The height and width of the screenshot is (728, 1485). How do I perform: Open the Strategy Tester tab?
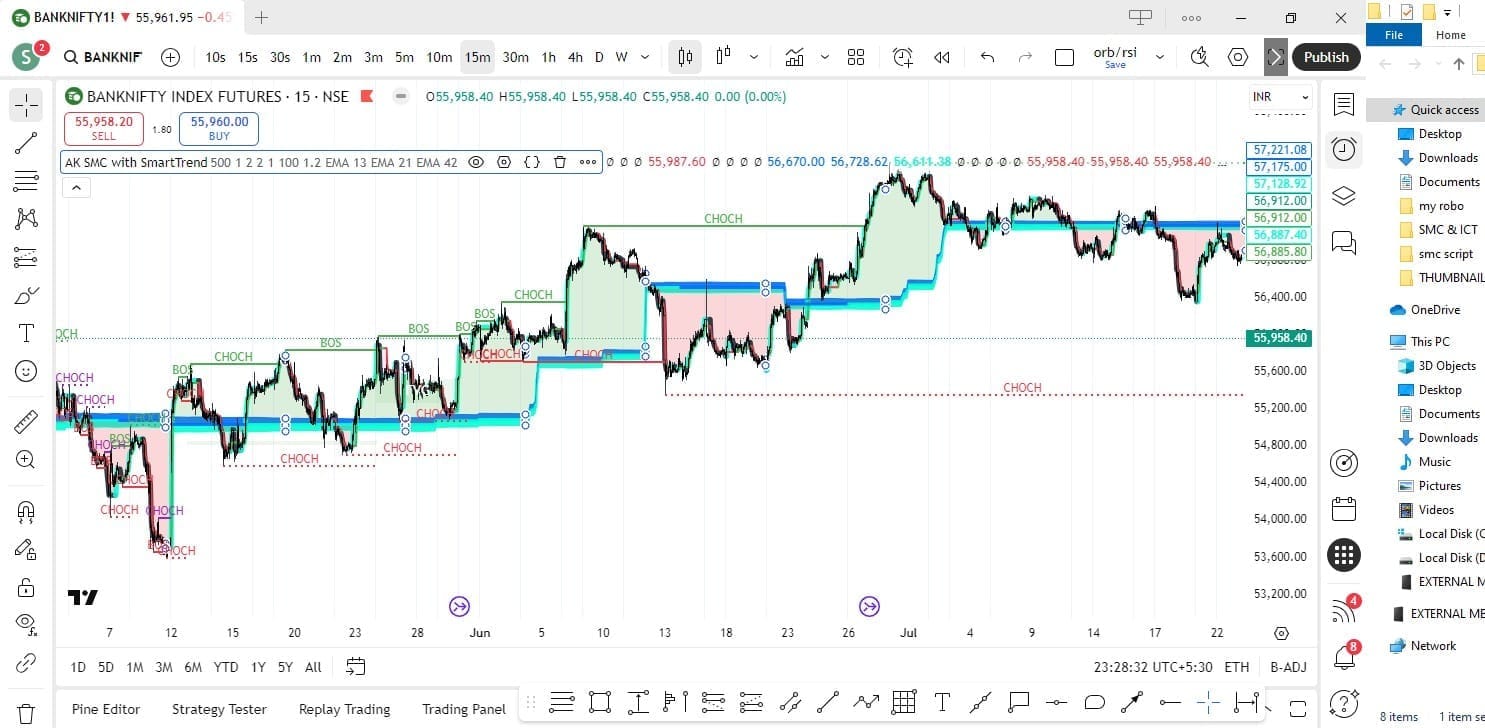[x=219, y=709]
